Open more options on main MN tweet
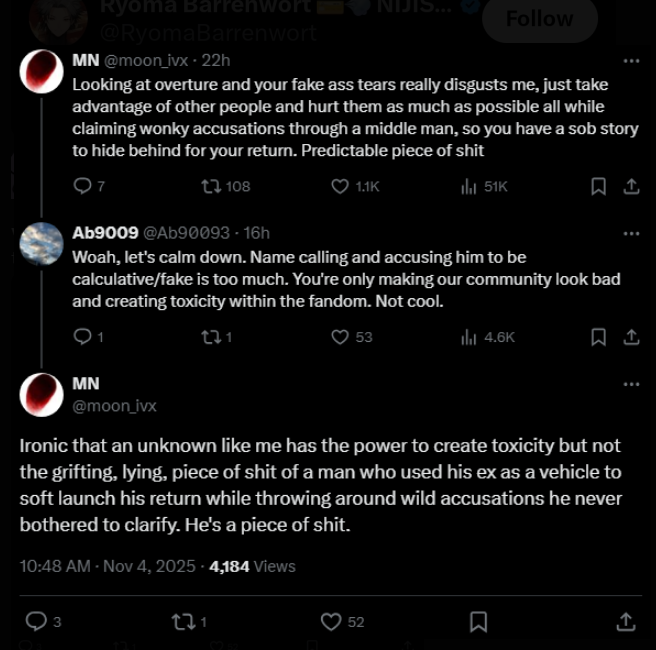 631,384
